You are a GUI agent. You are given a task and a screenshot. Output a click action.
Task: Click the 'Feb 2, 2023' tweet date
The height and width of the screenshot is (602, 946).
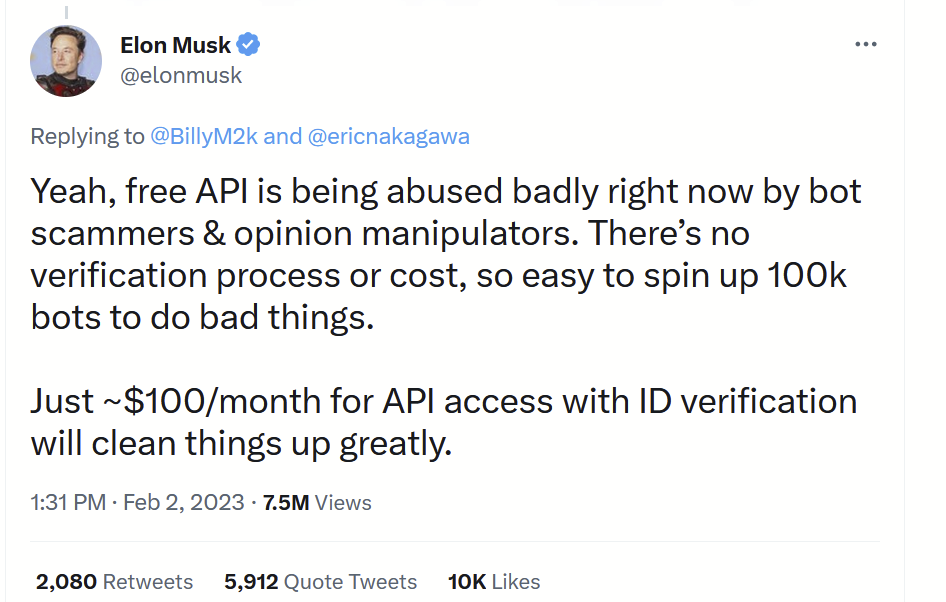click(183, 502)
